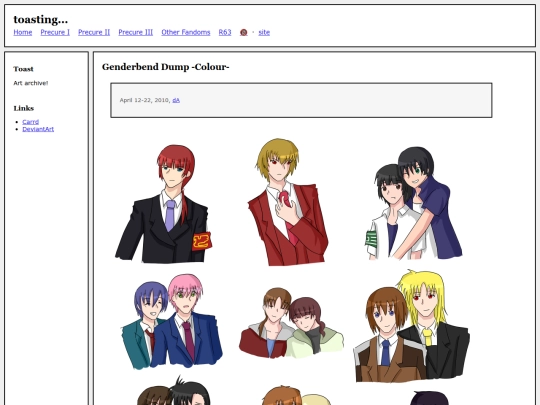Click the April 12-22, 2010 date text
The width and height of the screenshot is (540, 405).
(x=145, y=100)
